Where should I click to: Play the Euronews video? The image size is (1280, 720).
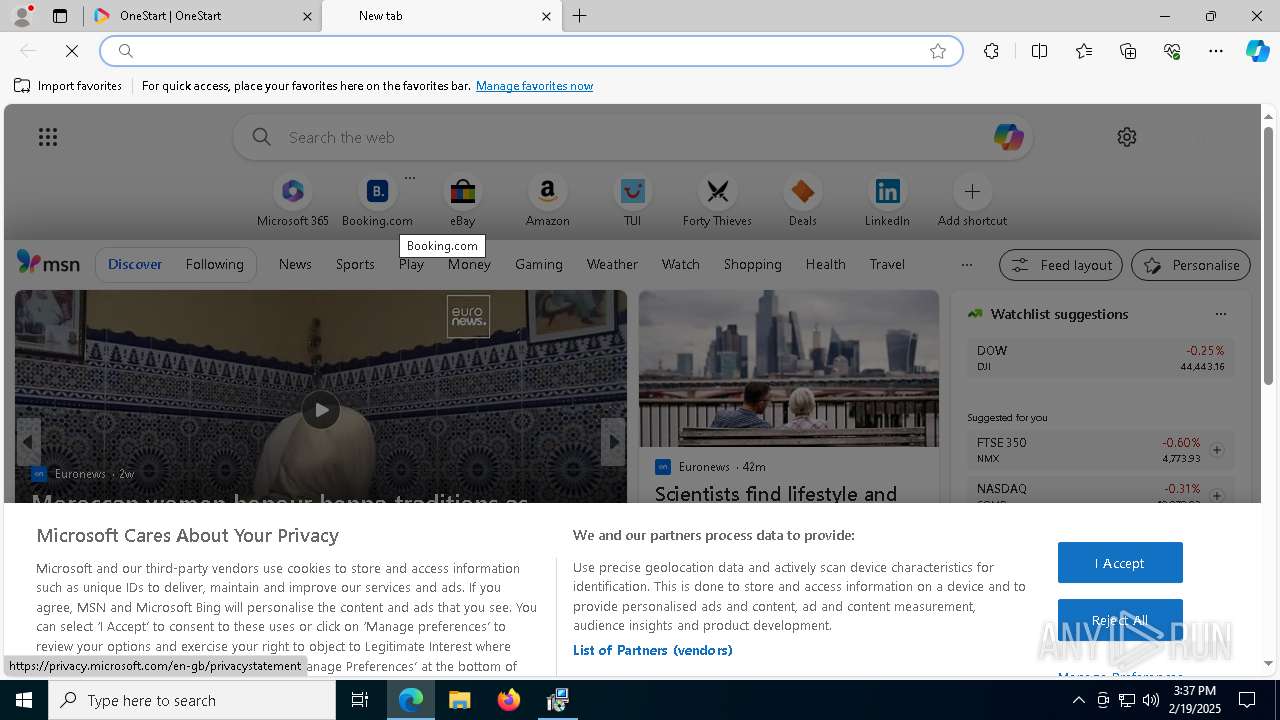click(x=320, y=409)
